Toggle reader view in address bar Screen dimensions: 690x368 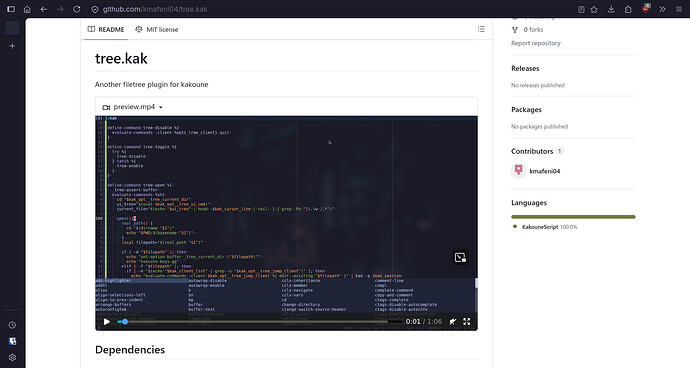[x=581, y=9]
